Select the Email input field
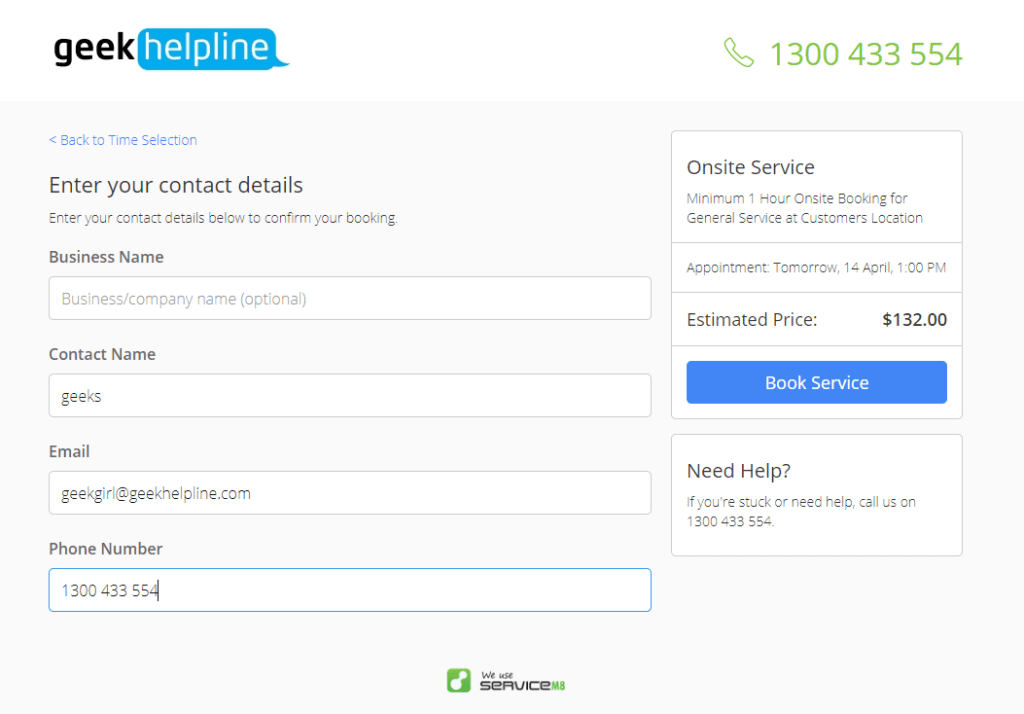This screenshot has height=714, width=1024. (350, 493)
